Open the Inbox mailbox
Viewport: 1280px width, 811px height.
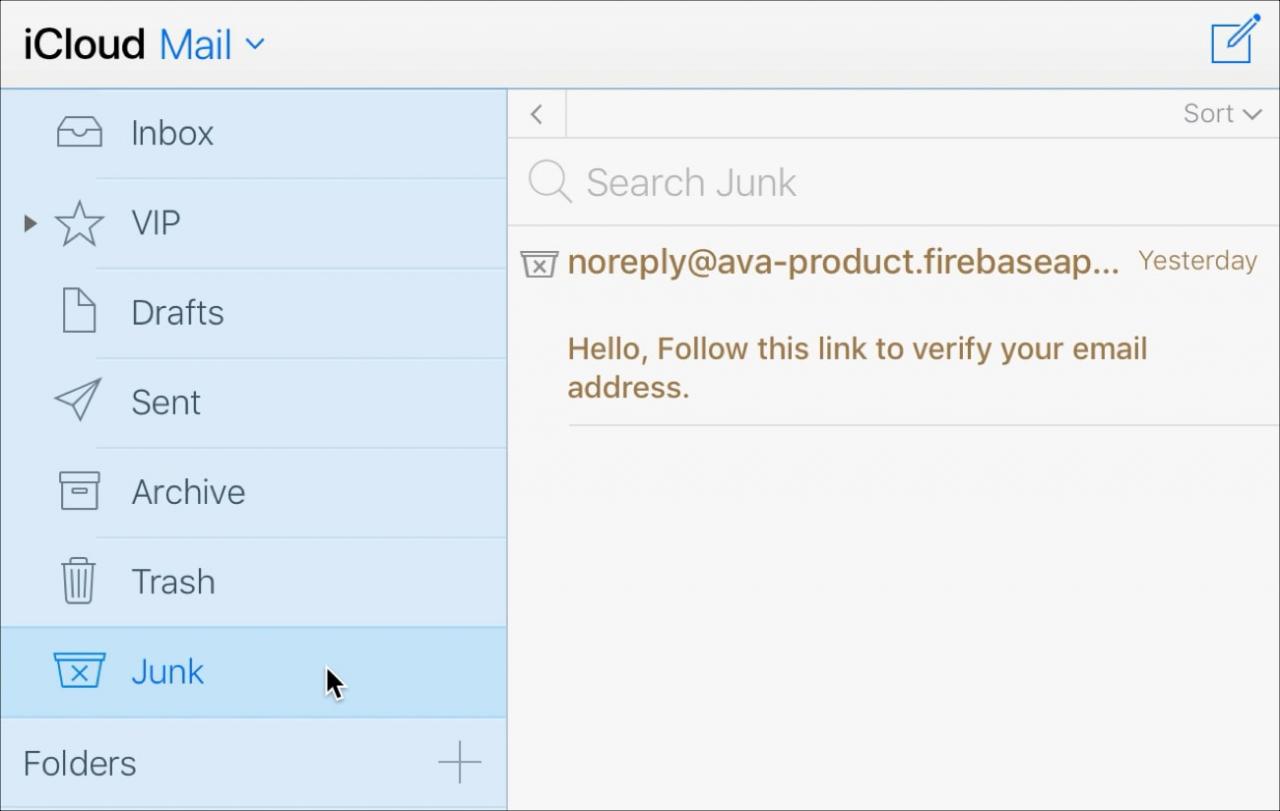pyautogui.click(x=254, y=134)
